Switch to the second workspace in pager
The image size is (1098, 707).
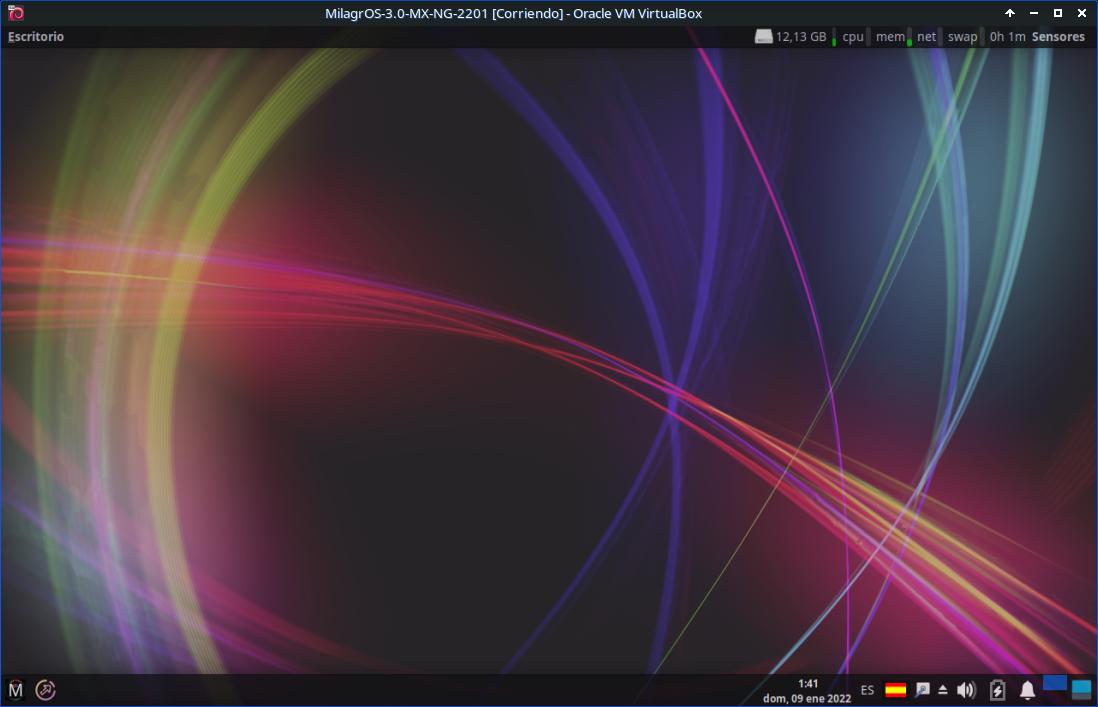click(1081, 689)
